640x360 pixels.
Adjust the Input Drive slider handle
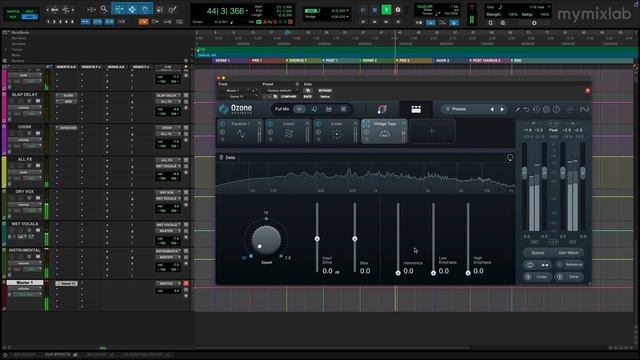tap(317, 238)
